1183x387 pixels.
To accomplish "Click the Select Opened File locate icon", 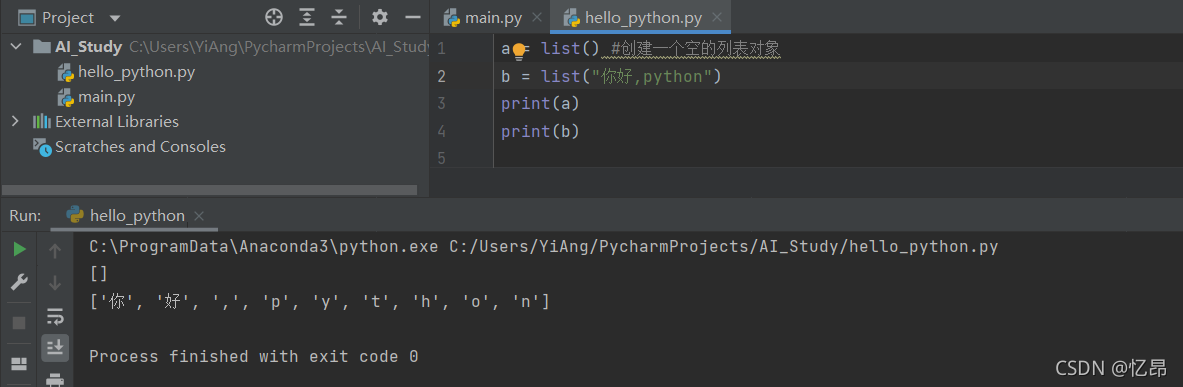I will tap(274, 17).
